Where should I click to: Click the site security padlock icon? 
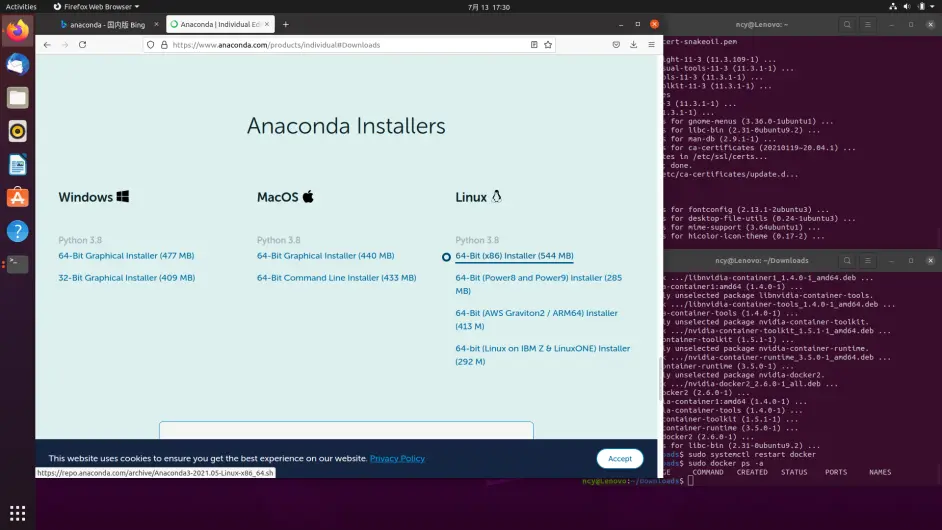point(164,44)
